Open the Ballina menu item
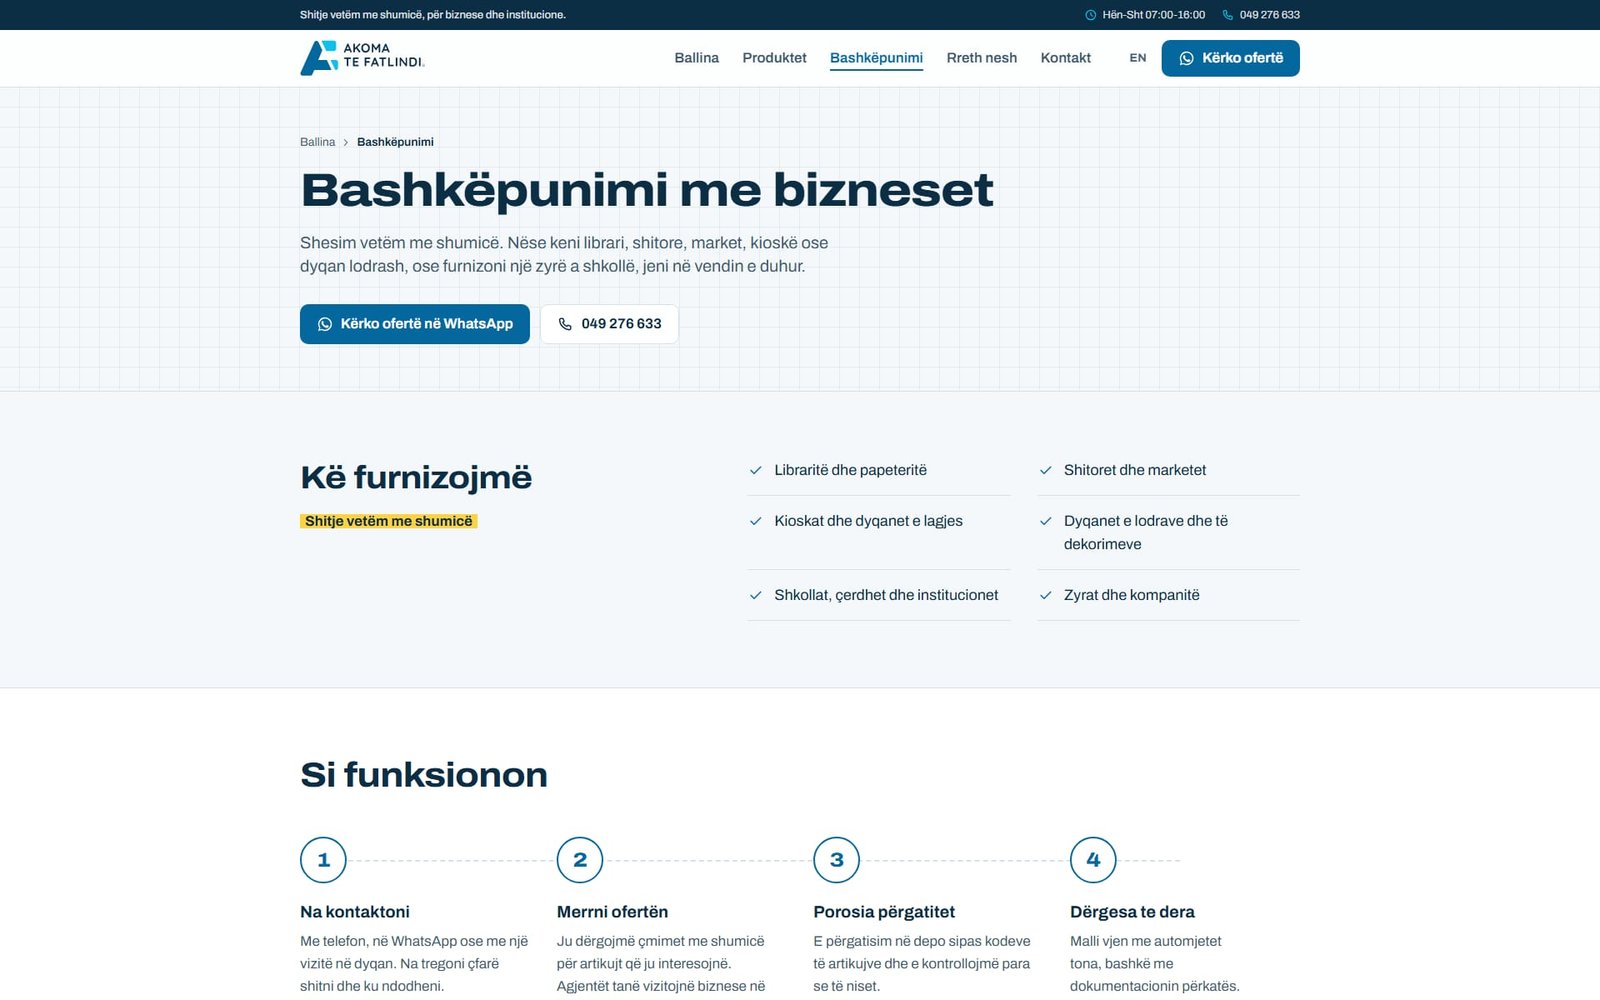The height and width of the screenshot is (1000, 1600). pos(697,58)
